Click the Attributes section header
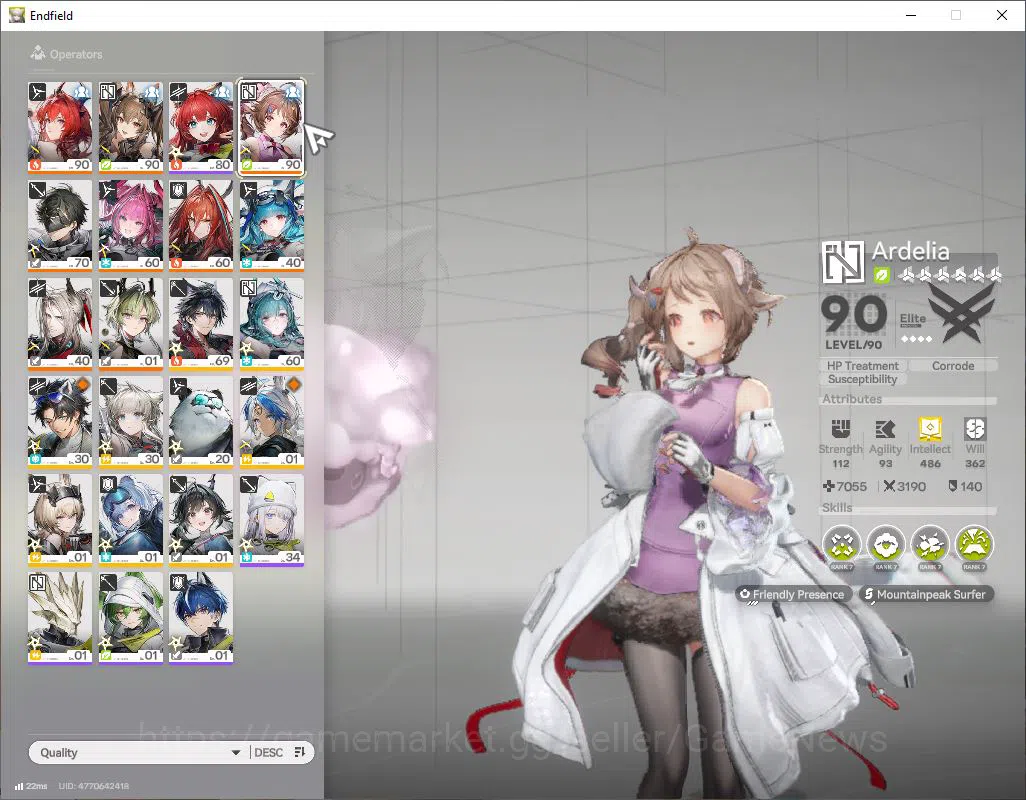 pos(852,399)
